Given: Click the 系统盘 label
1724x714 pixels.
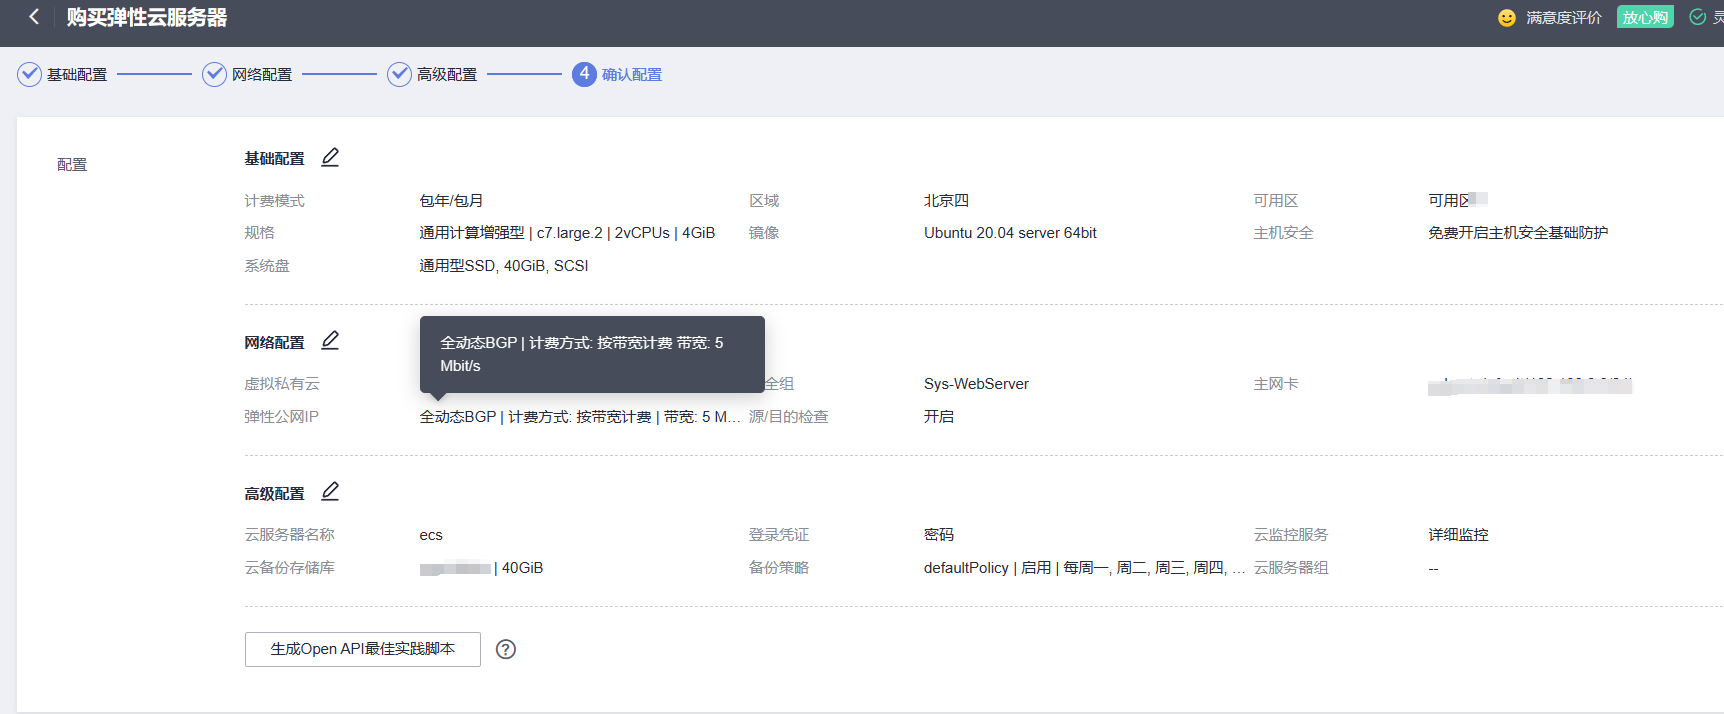Looking at the screenshot, I should click(x=267, y=266).
